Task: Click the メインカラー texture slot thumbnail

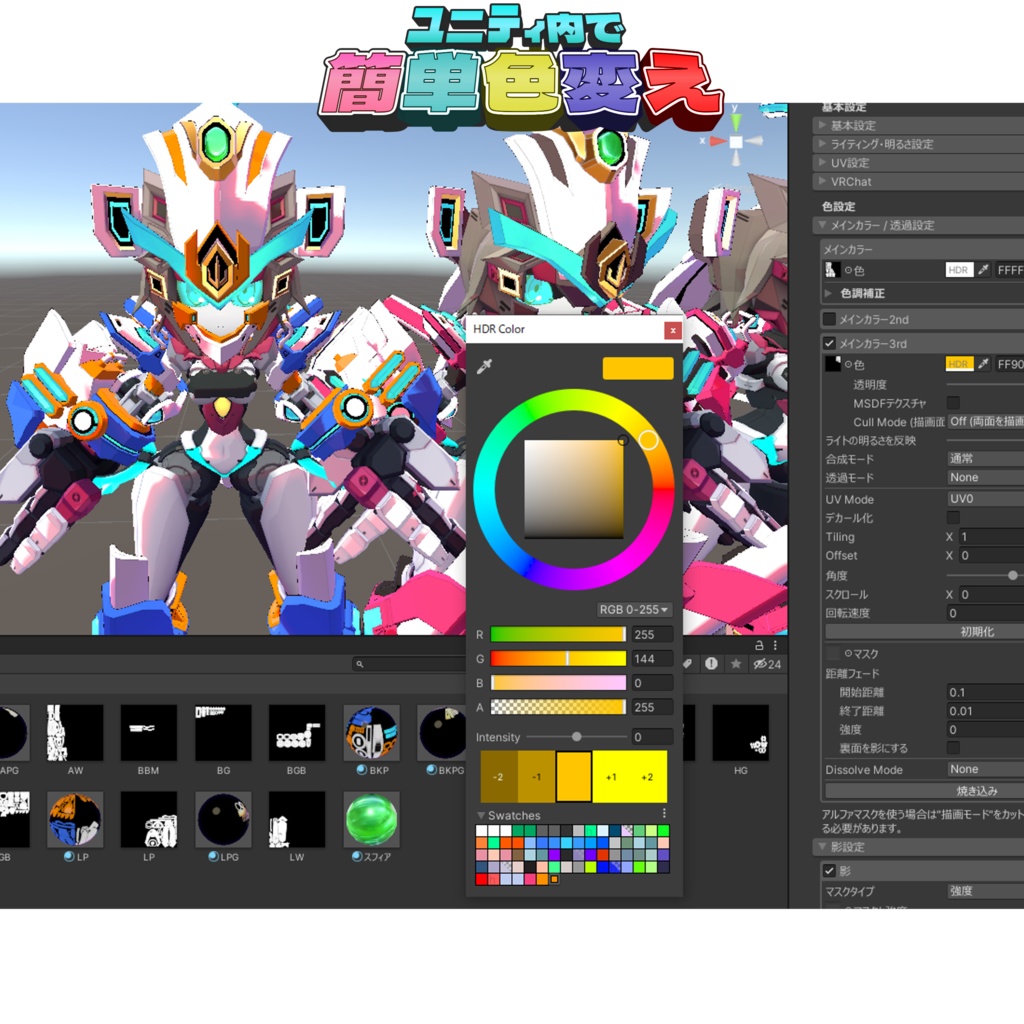Action: (831, 270)
